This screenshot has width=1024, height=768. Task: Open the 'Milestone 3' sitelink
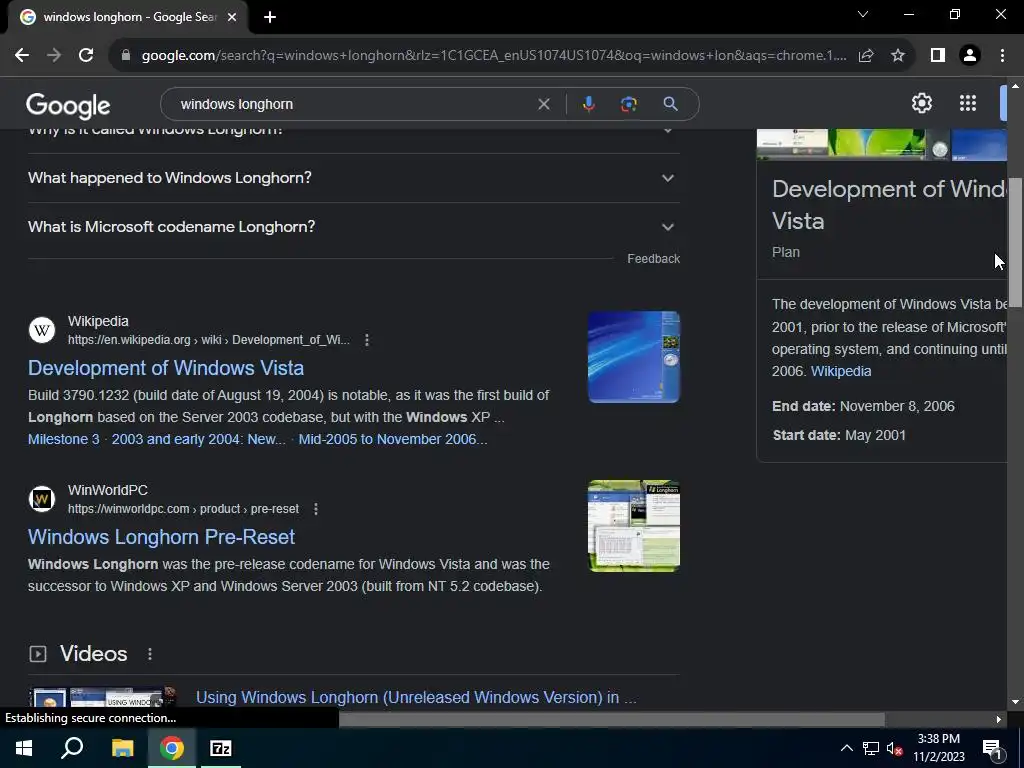coord(63,439)
